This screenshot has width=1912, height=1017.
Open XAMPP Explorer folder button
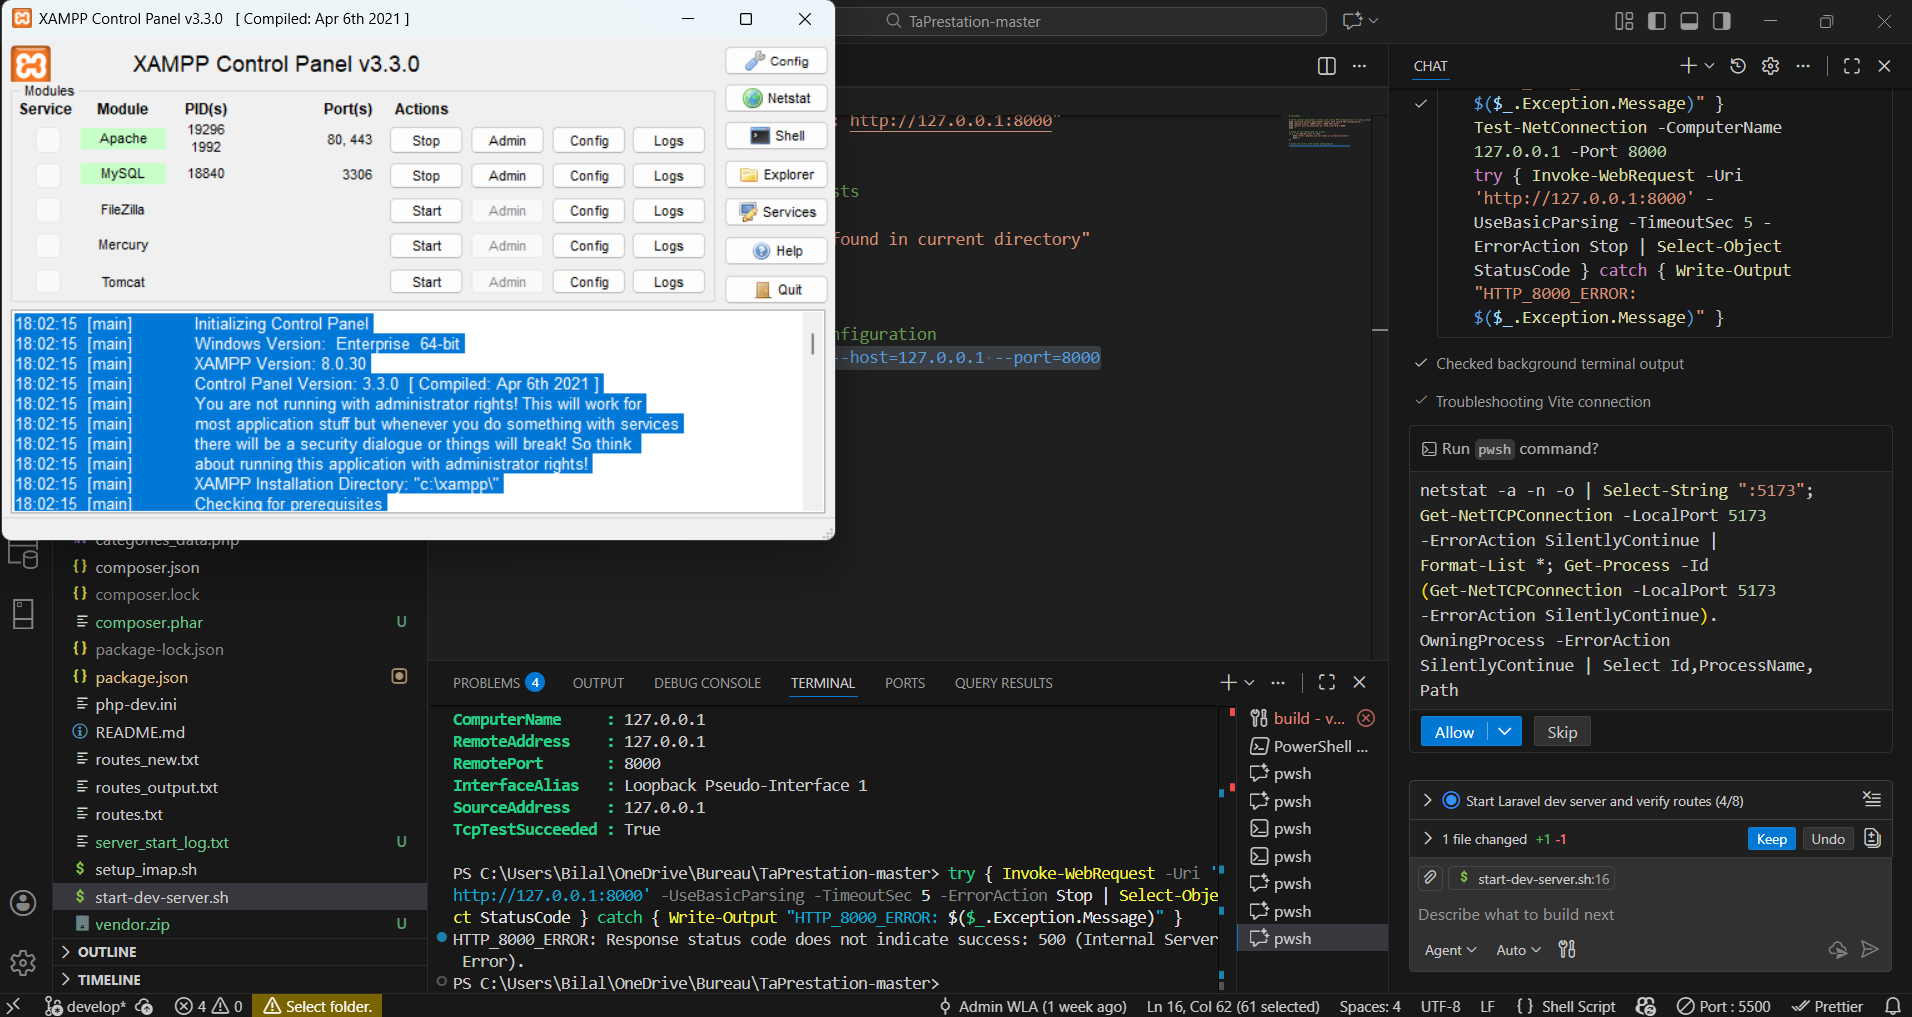pyautogui.click(x=776, y=175)
